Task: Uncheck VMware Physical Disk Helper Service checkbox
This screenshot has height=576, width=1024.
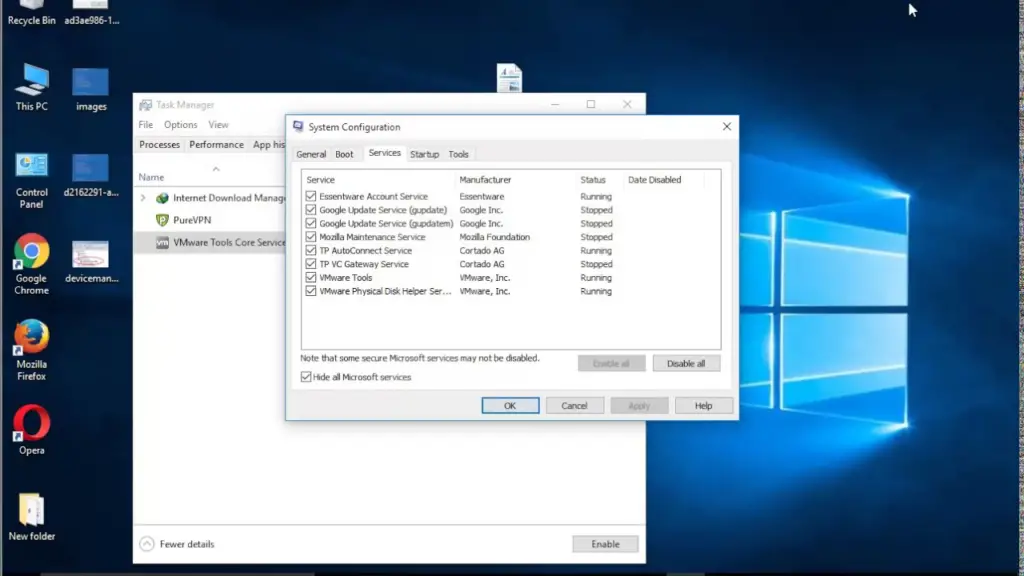Action: (x=311, y=291)
